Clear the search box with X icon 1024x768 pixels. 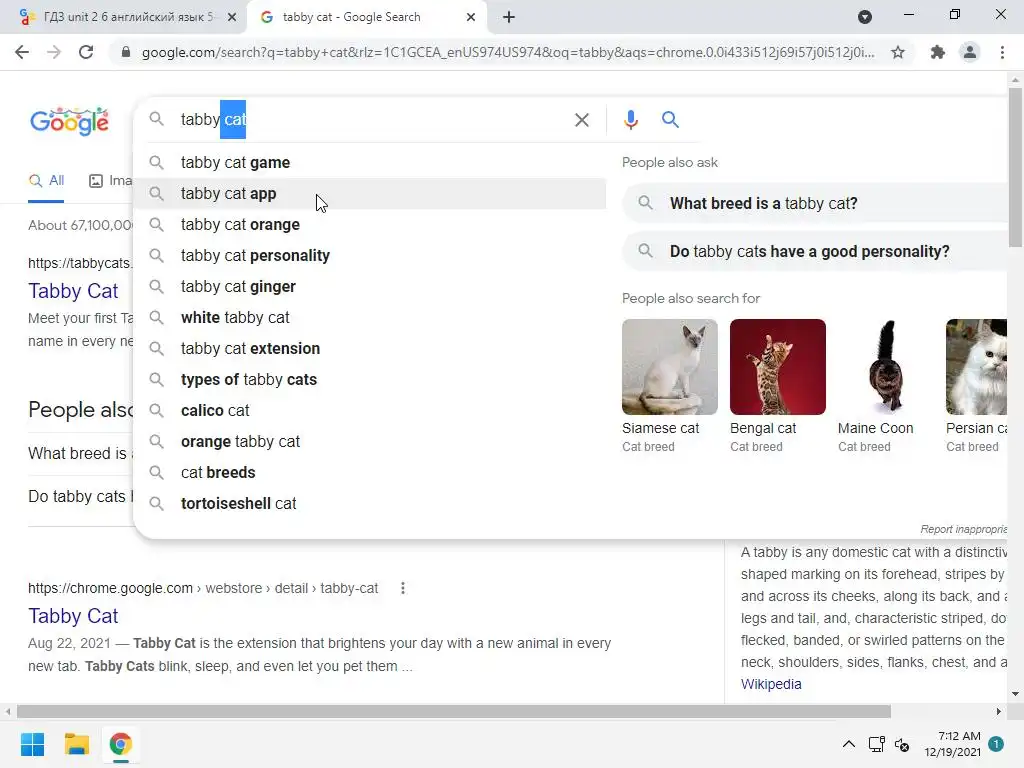pyautogui.click(x=581, y=120)
